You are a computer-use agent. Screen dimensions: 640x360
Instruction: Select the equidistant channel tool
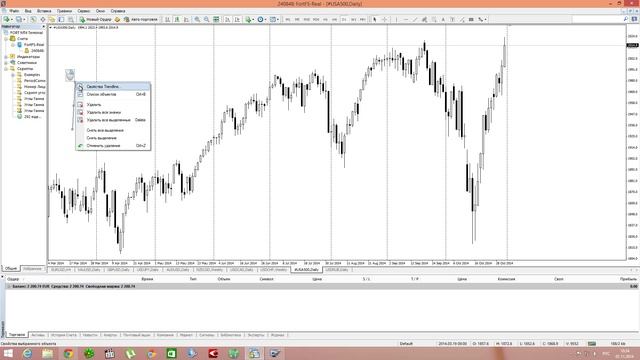(424, 19)
